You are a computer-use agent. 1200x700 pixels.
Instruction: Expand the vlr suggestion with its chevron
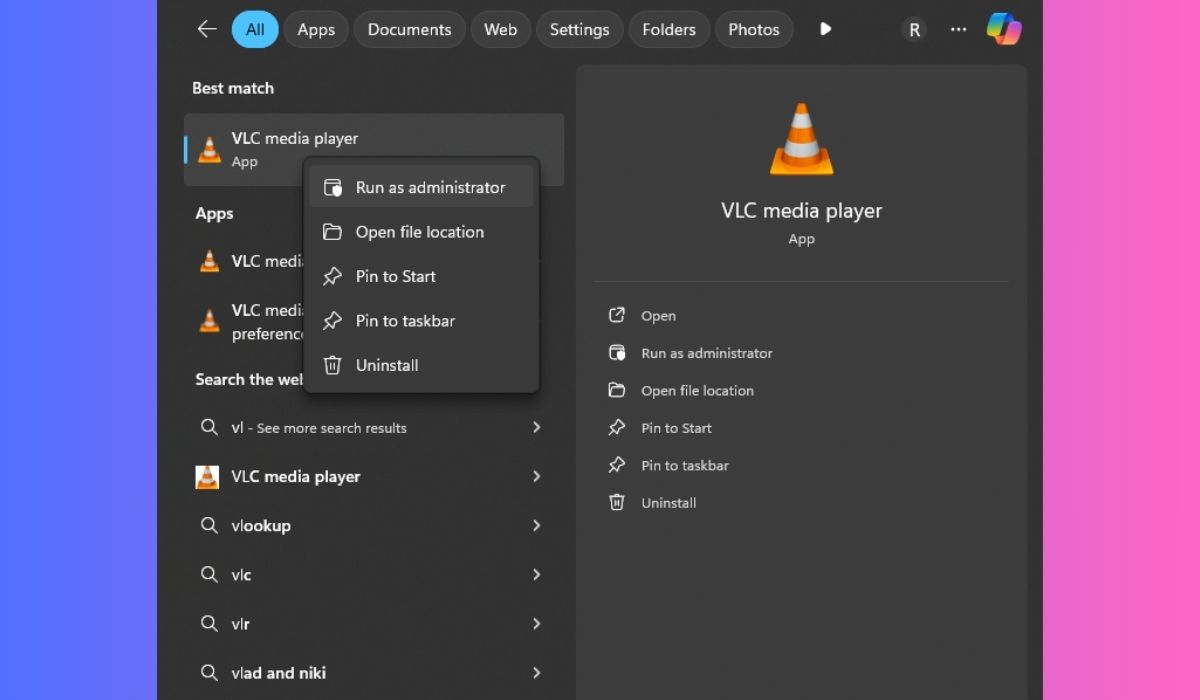[x=537, y=623]
